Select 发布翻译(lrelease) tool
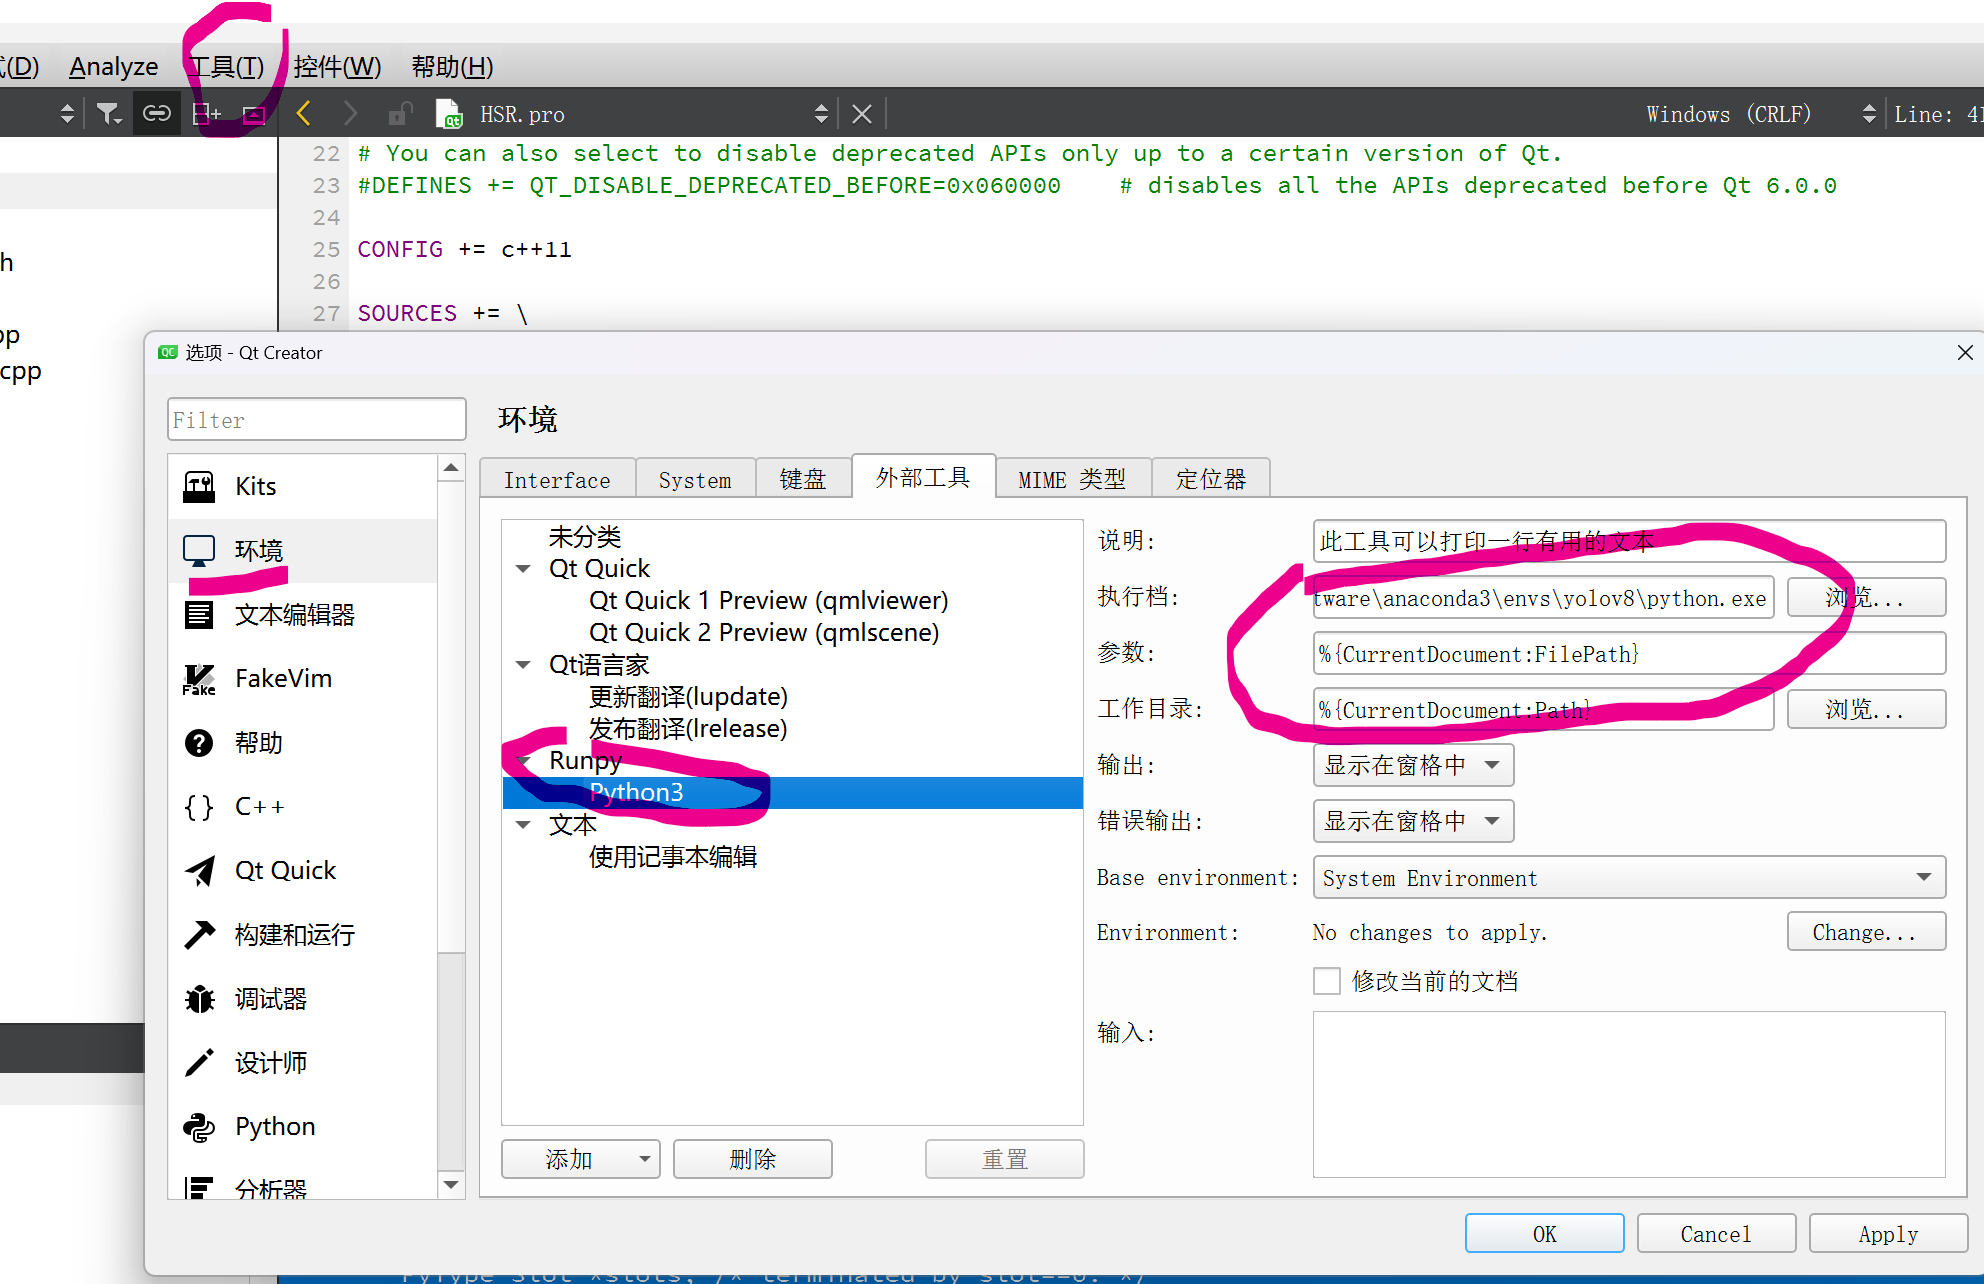 688,729
